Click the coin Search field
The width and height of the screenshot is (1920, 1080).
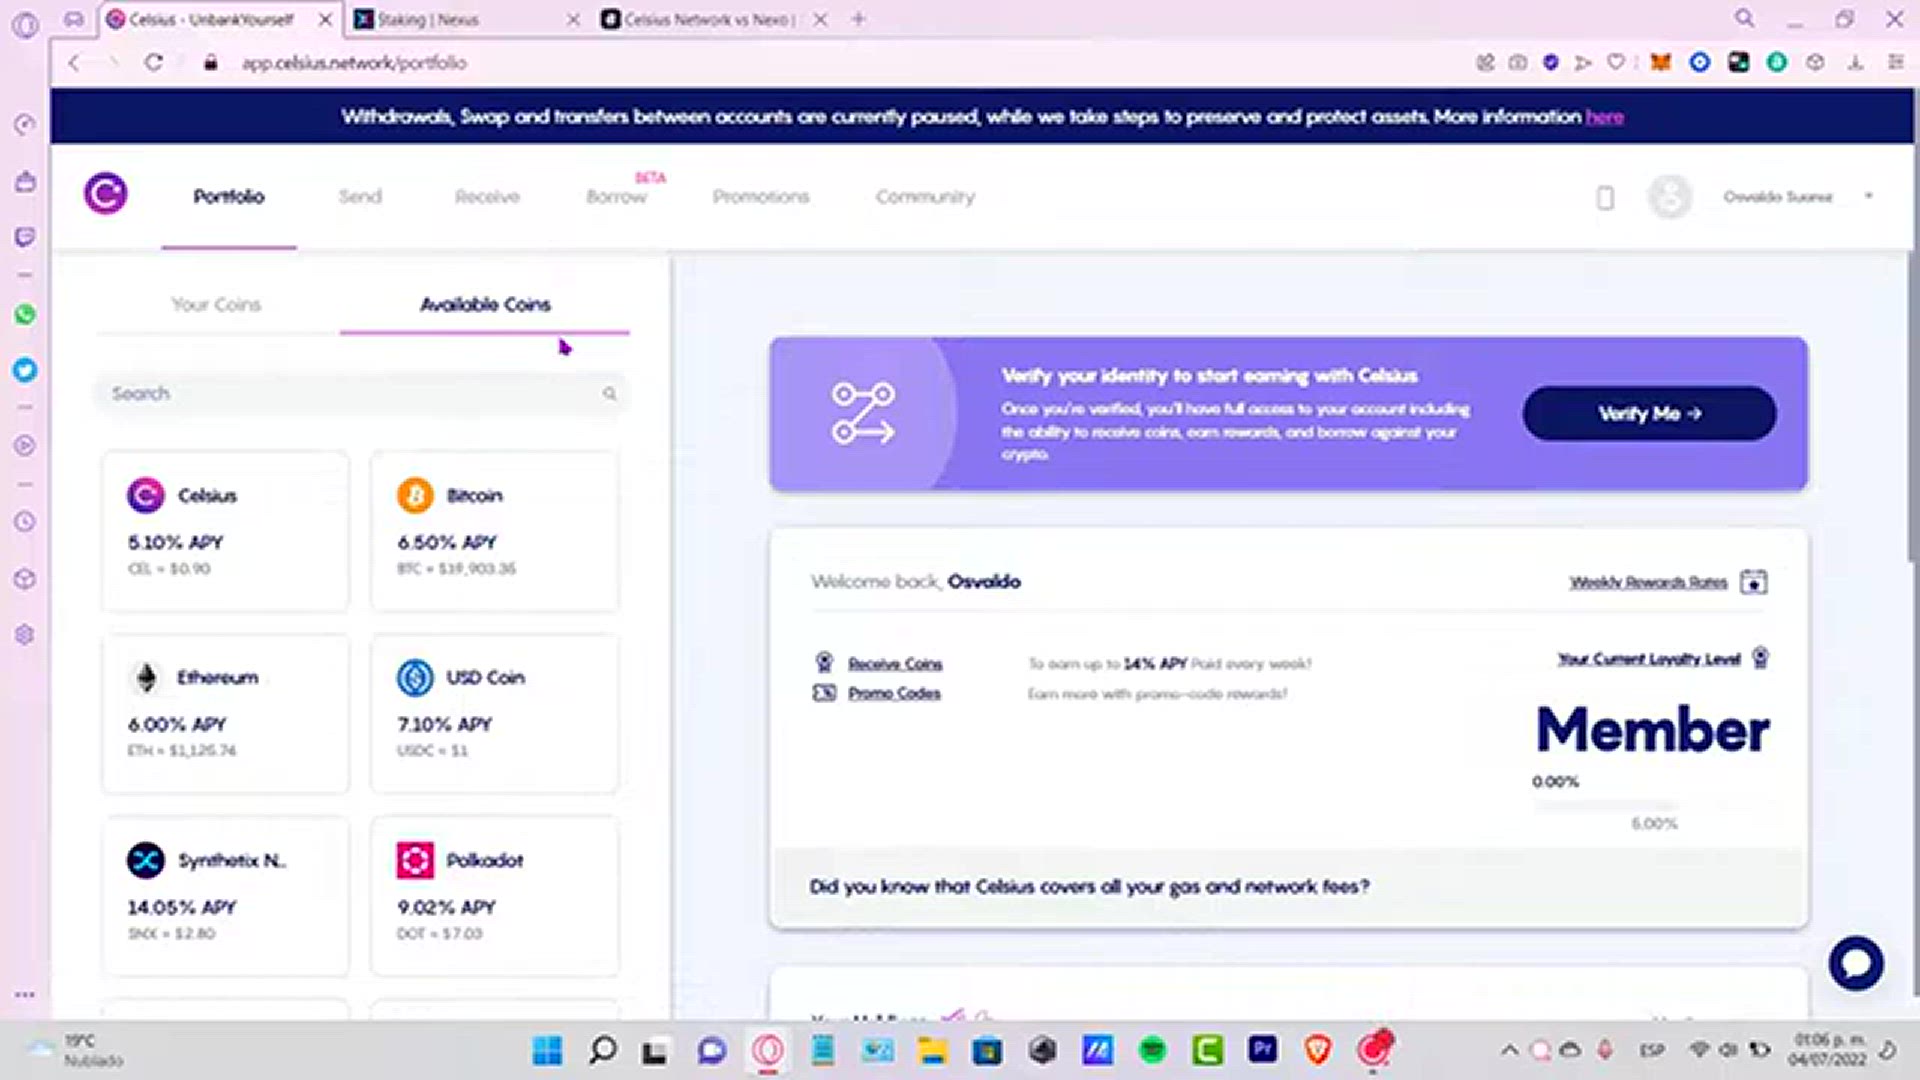(360, 394)
